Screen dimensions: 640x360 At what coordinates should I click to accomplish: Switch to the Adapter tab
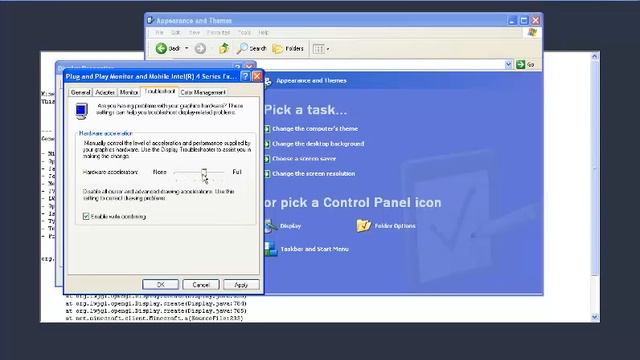click(105, 93)
